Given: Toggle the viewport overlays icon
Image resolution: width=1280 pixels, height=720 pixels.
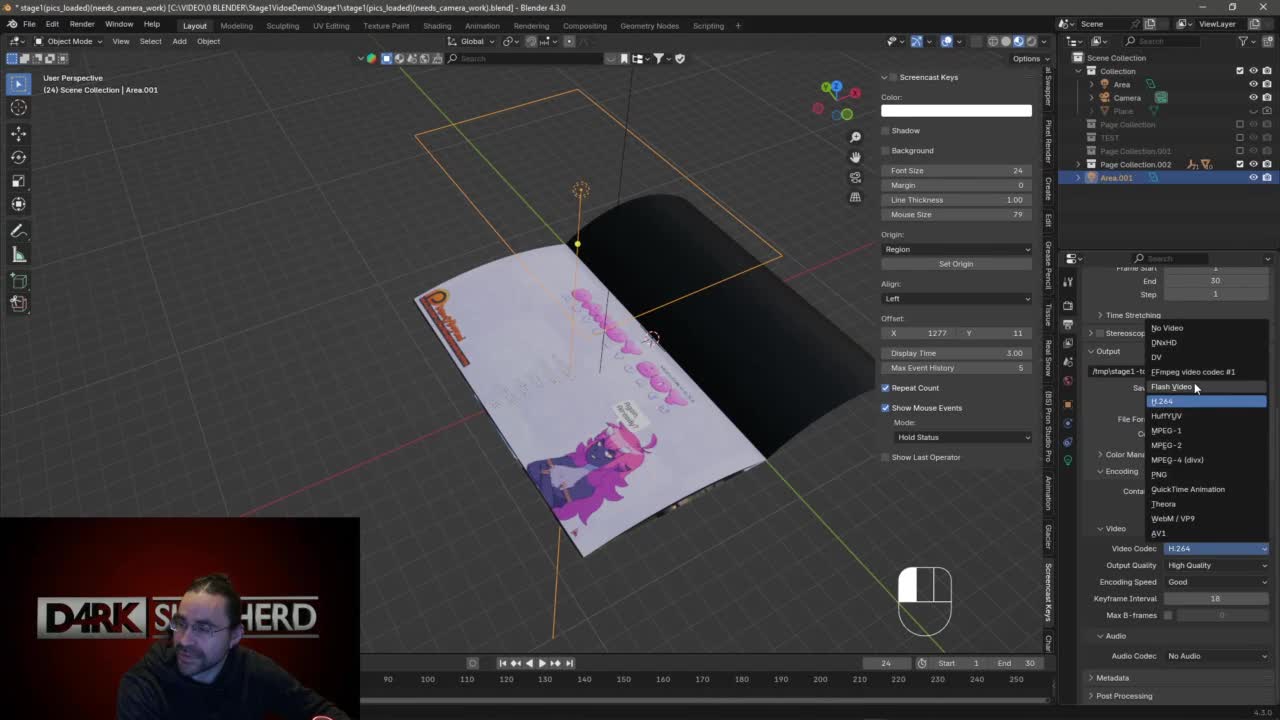Looking at the screenshot, I should [x=947, y=41].
